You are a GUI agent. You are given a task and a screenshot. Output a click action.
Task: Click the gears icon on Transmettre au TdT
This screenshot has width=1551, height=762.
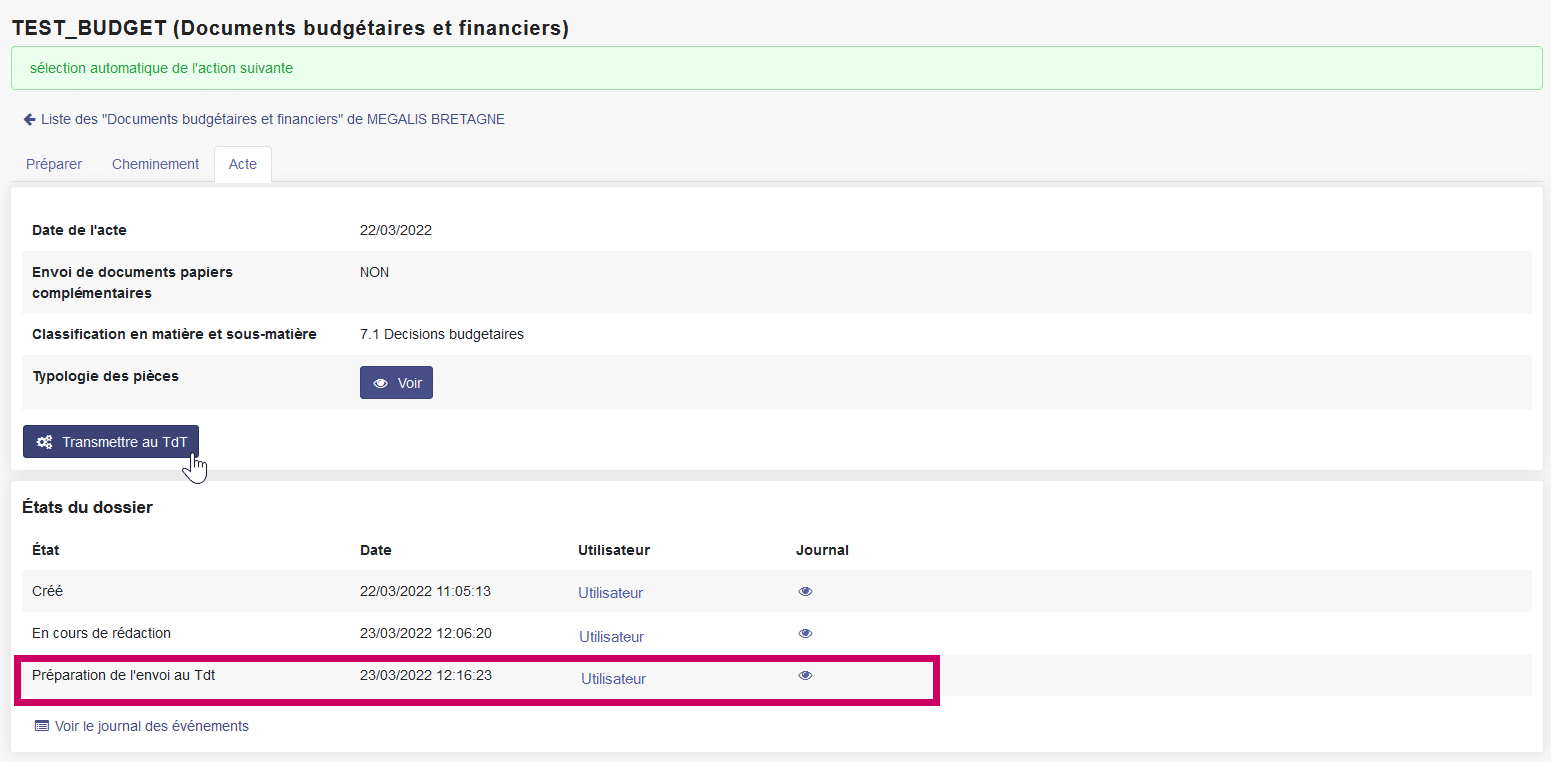coord(44,442)
